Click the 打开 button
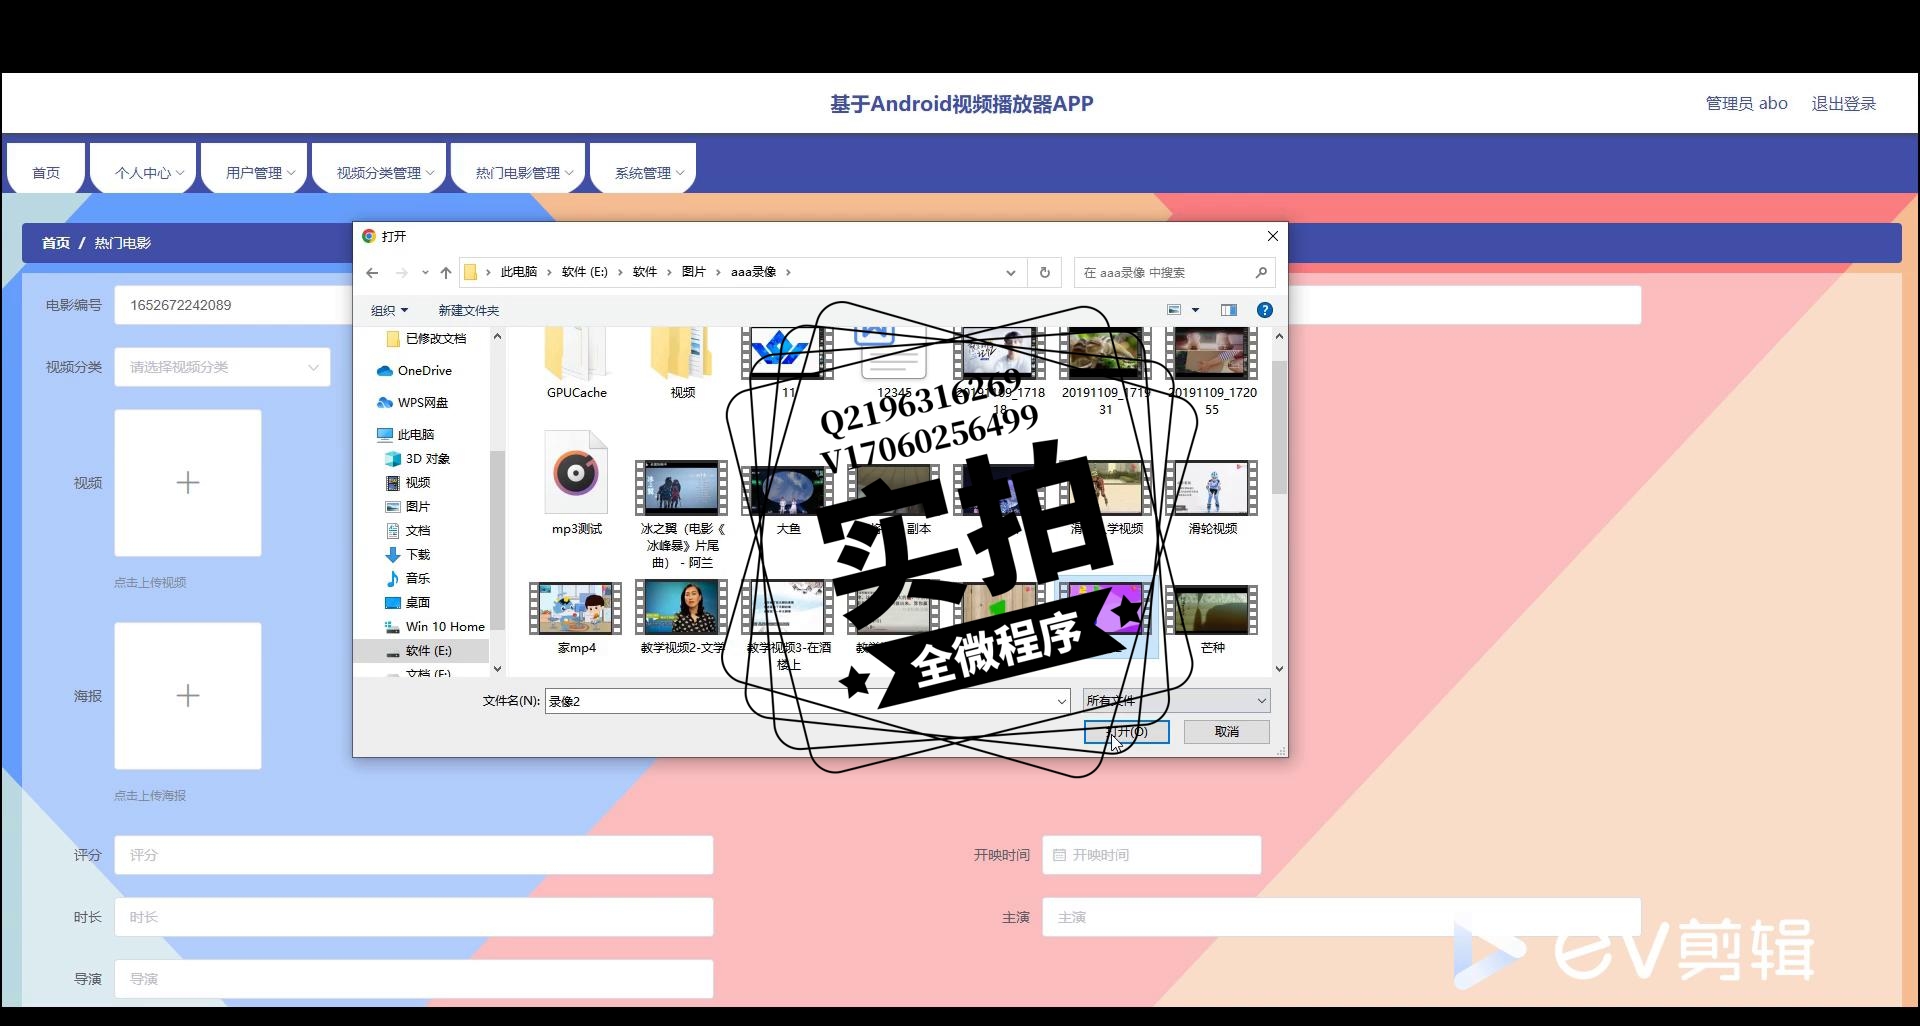 (x=1127, y=732)
